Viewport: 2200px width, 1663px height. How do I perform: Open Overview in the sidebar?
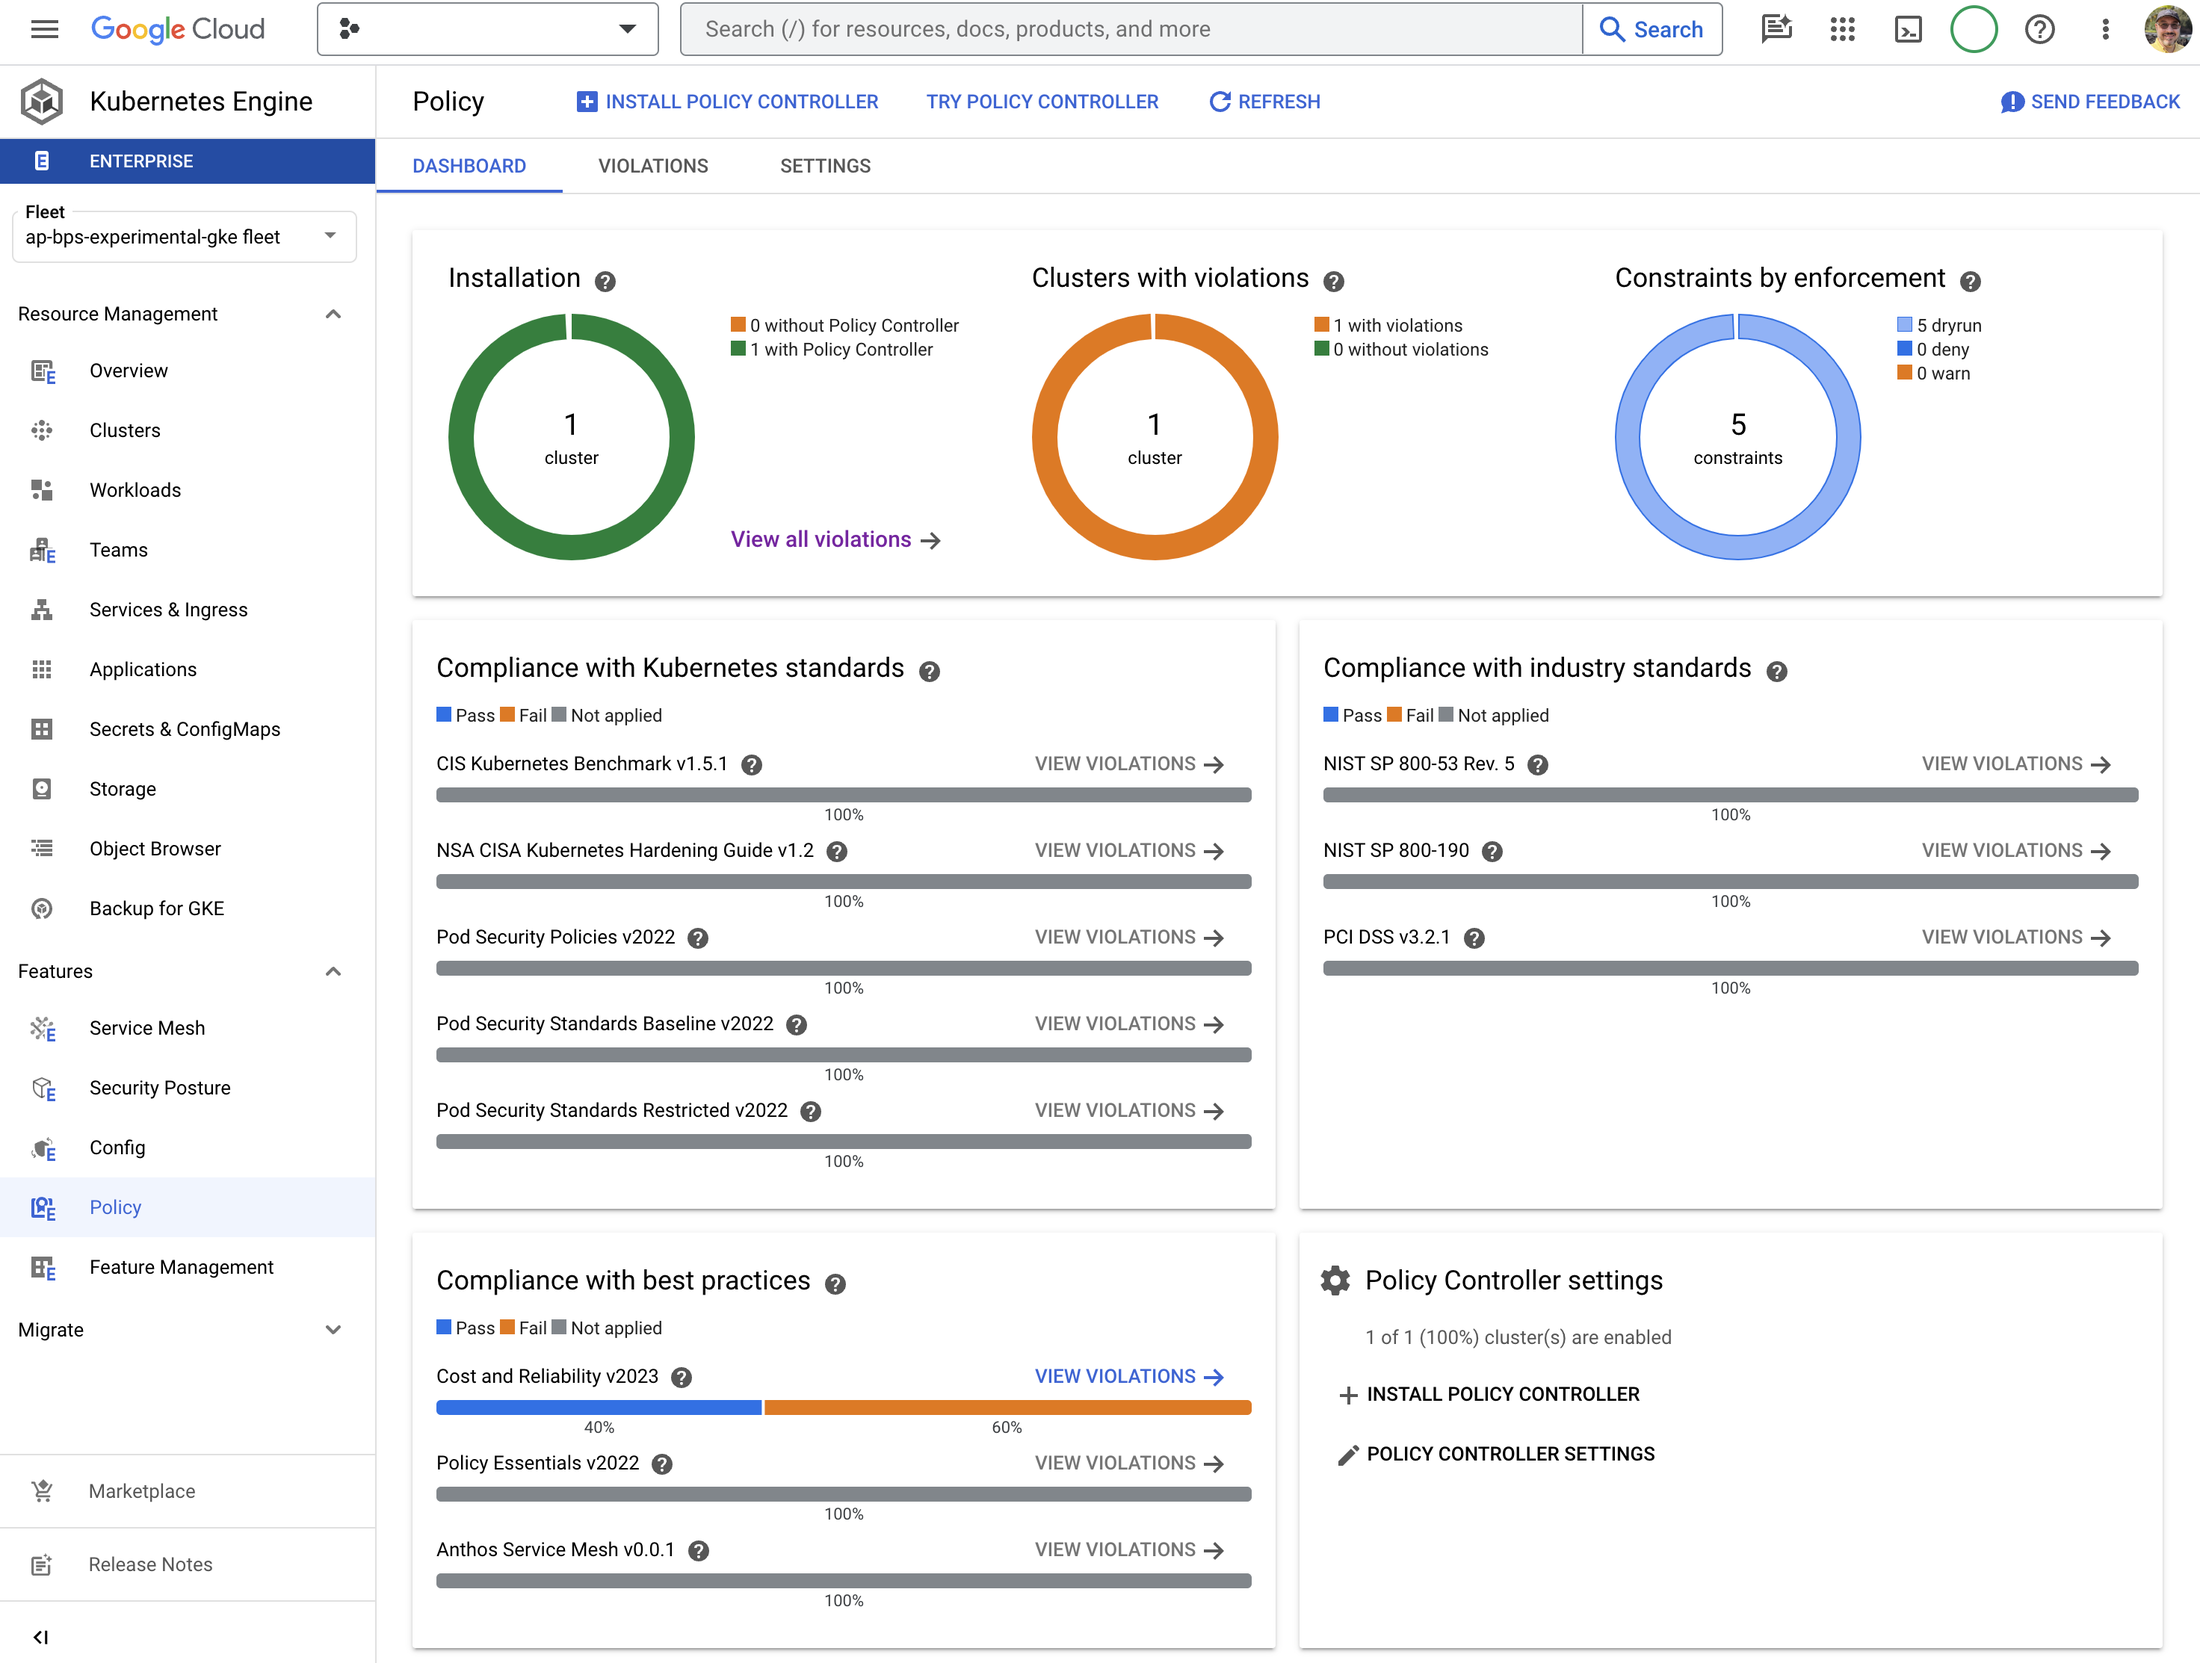pos(188,371)
